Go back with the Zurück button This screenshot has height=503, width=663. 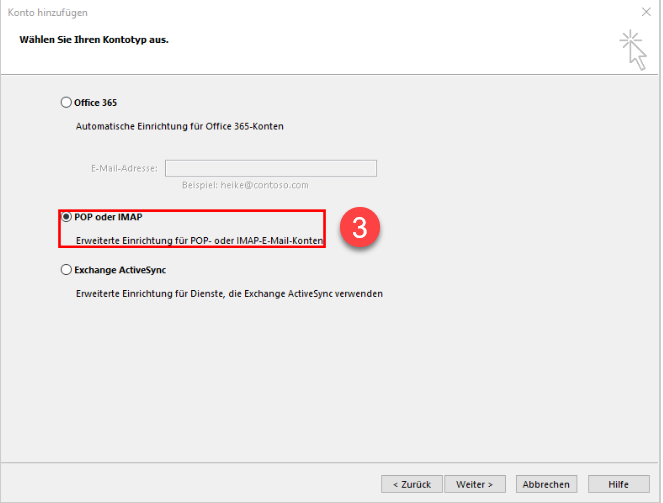[411, 484]
